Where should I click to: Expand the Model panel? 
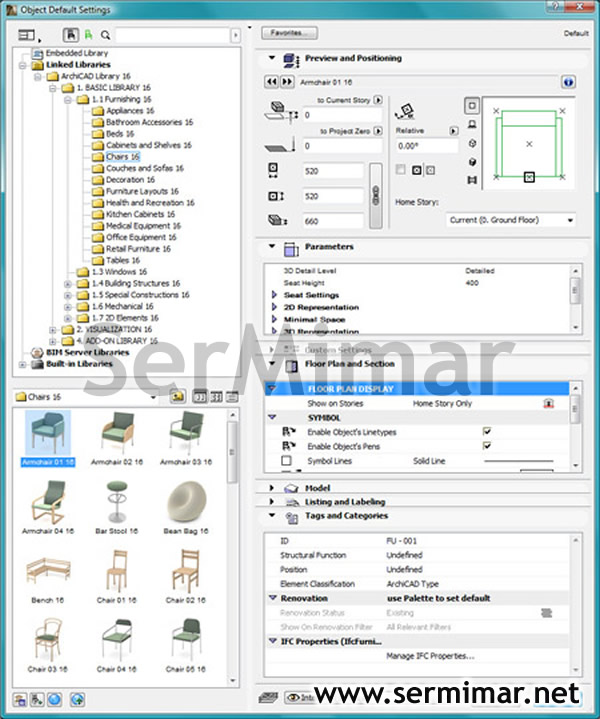coord(272,488)
